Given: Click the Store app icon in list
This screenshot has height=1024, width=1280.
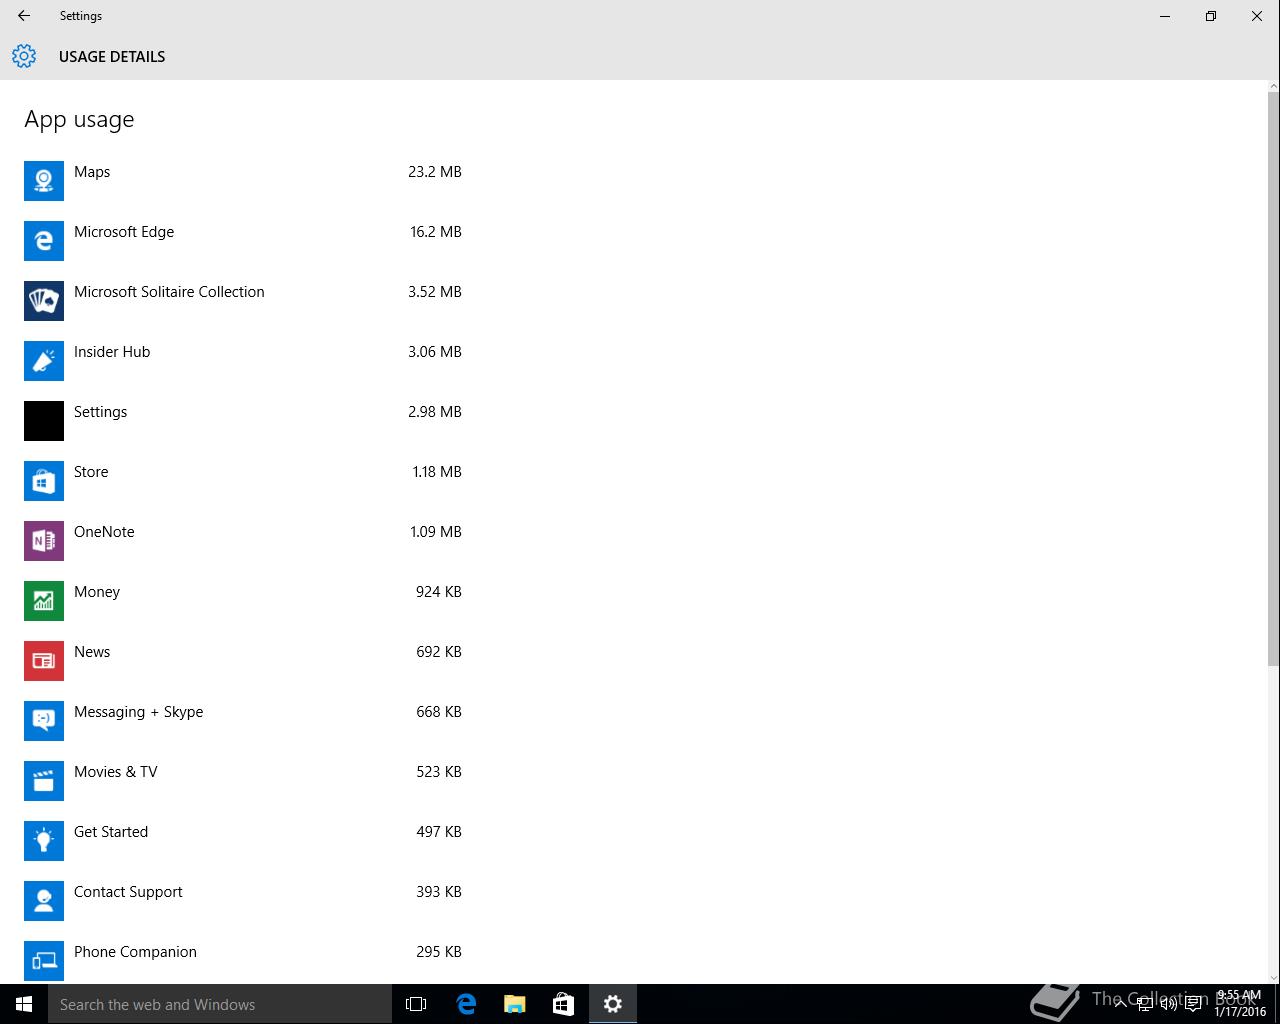Looking at the screenshot, I should tap(44, 481).
